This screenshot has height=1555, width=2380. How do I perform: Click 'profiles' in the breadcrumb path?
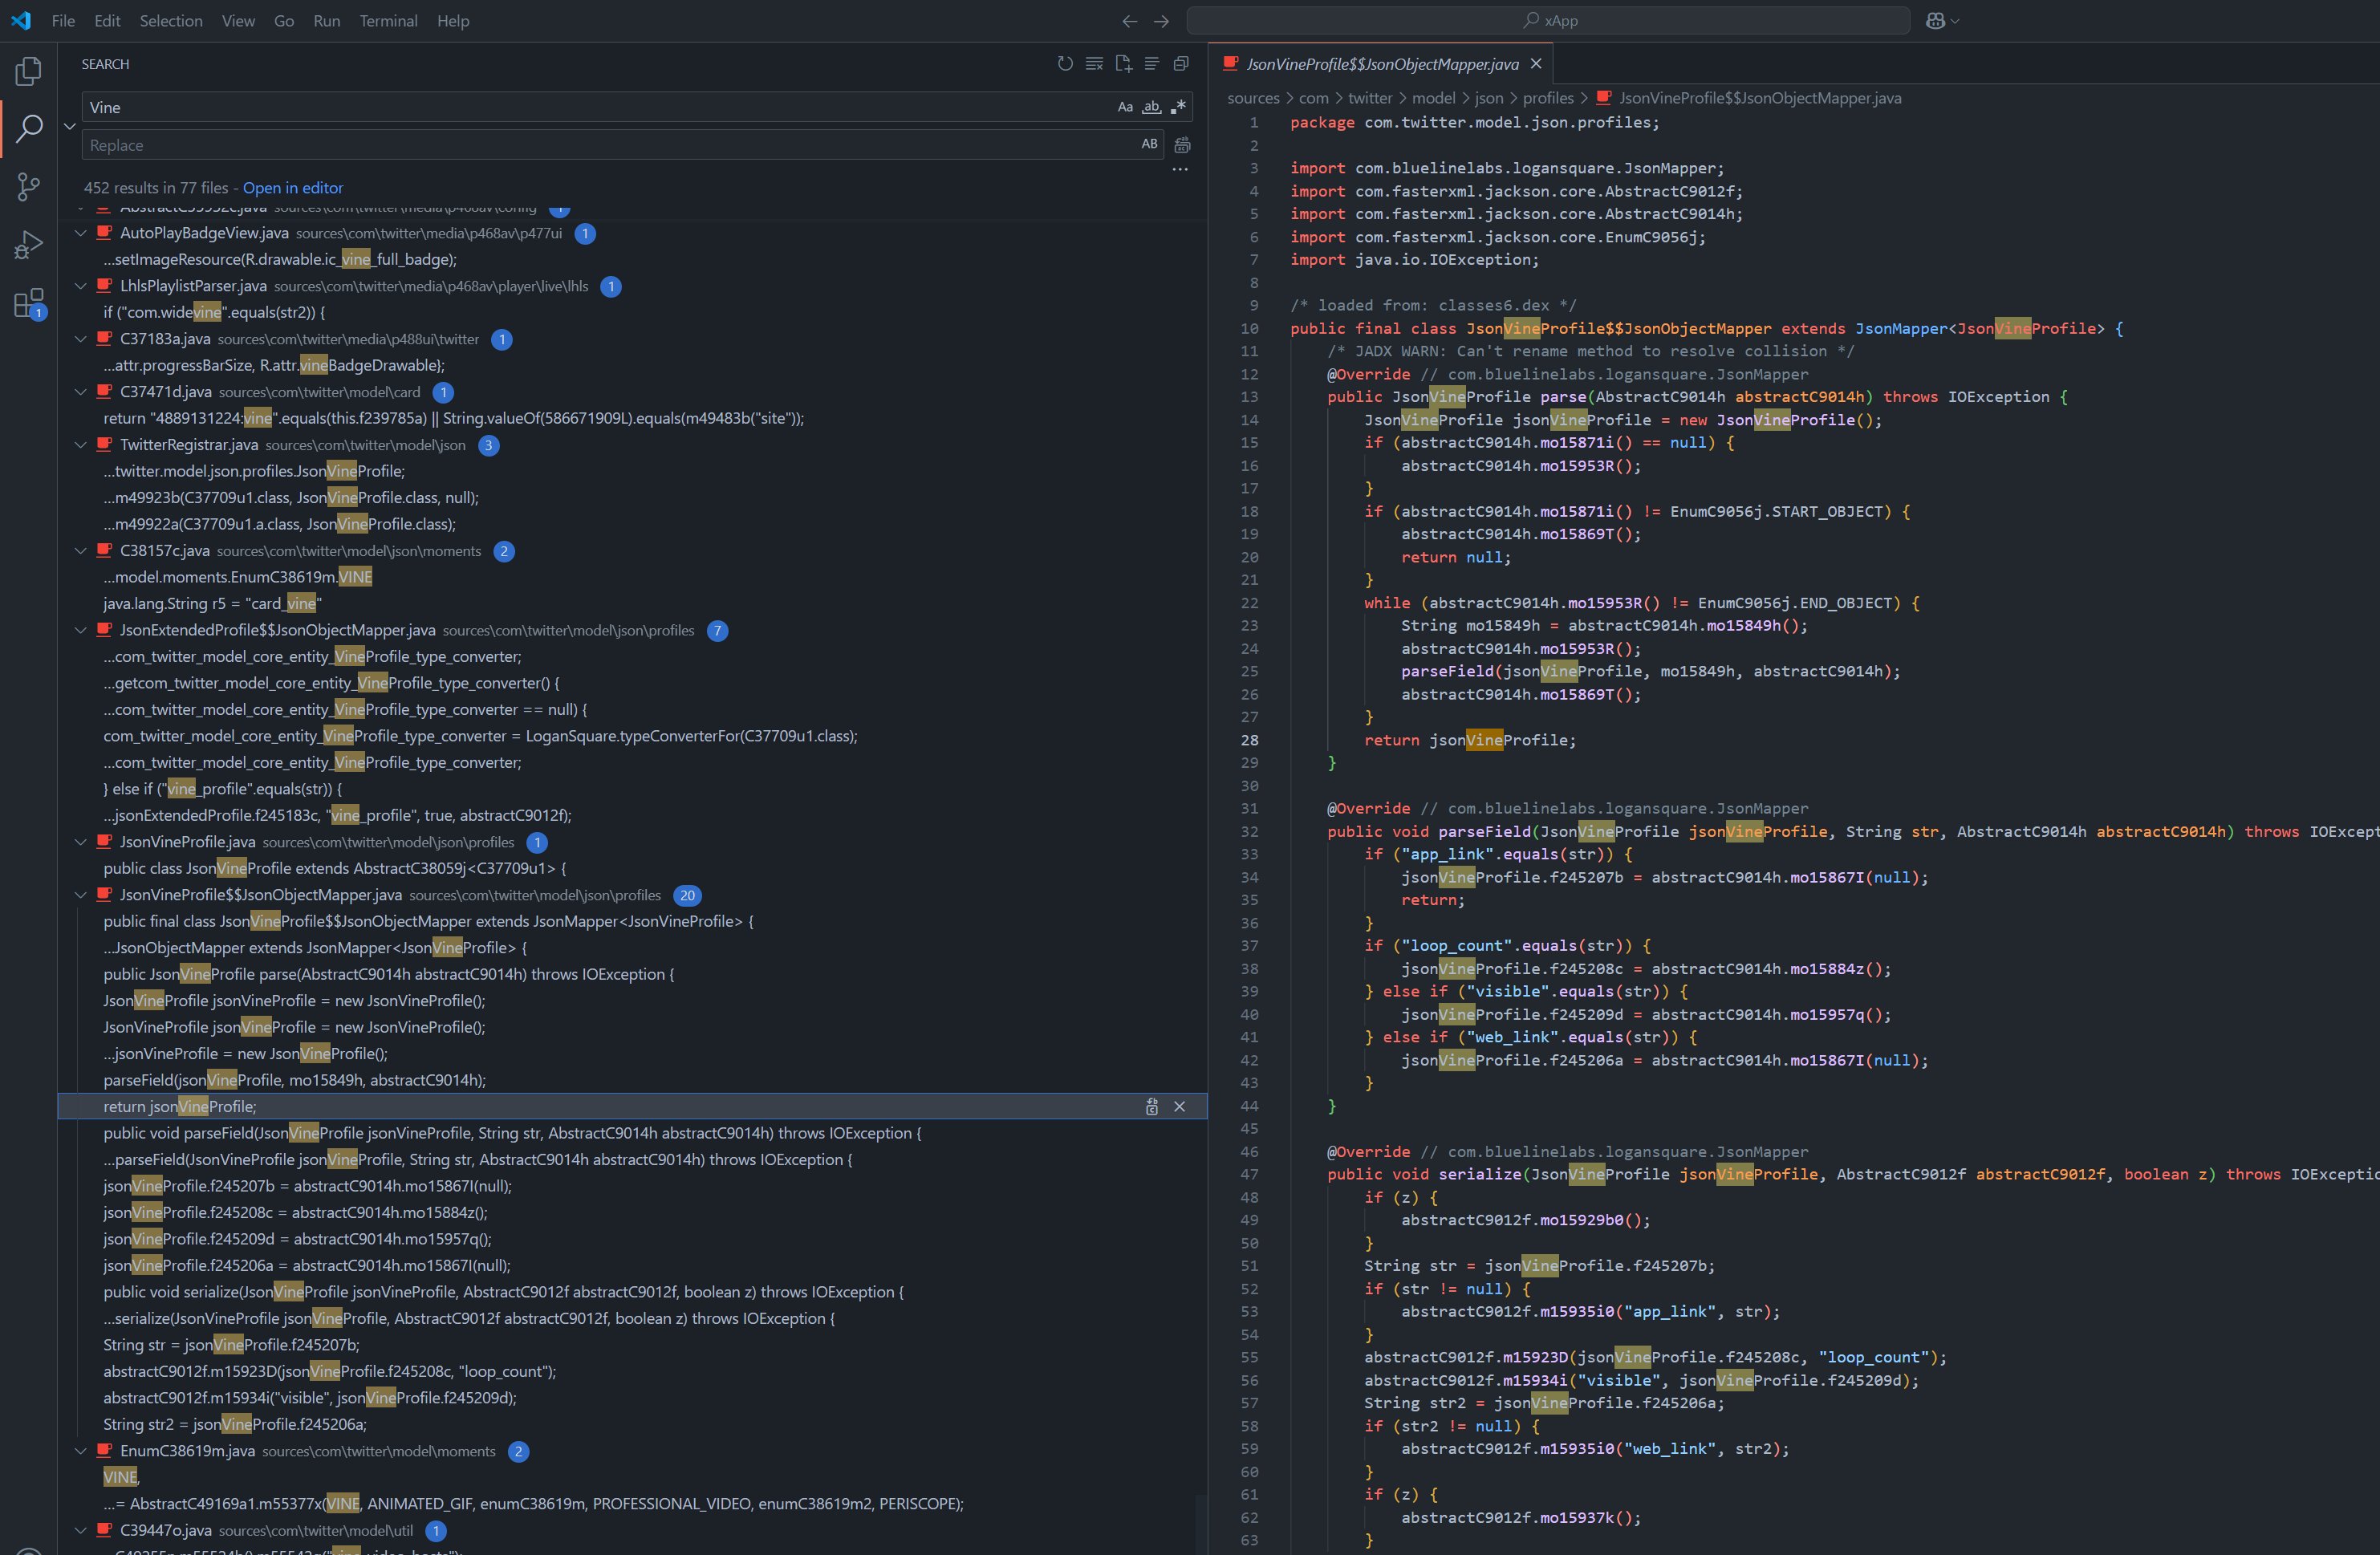click(x=1548, y=98)
